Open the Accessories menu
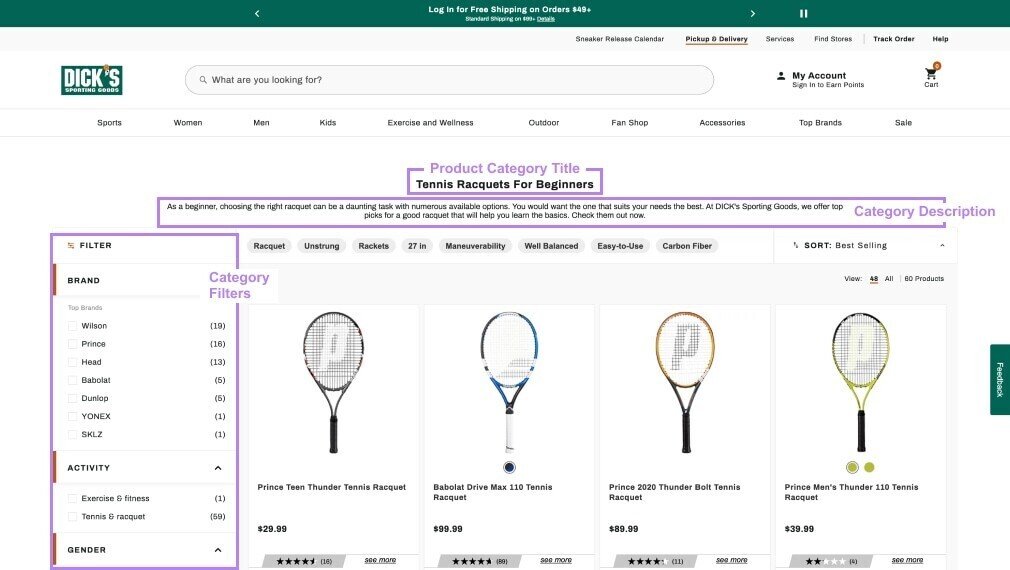1010x570 pixels. click(722, 122)
